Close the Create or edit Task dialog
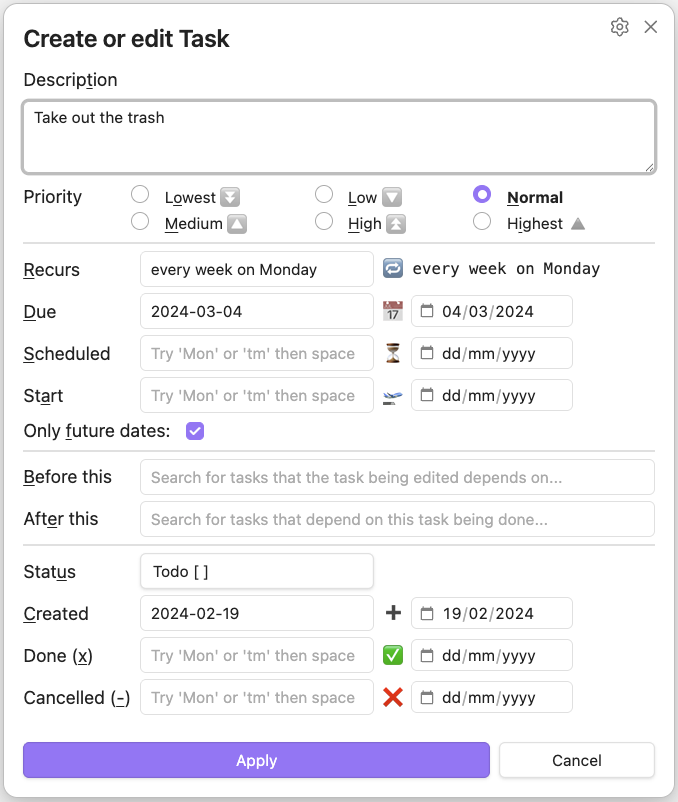This screenshot has height=802, width=678. pyautogui.click(x=651, y=27)
